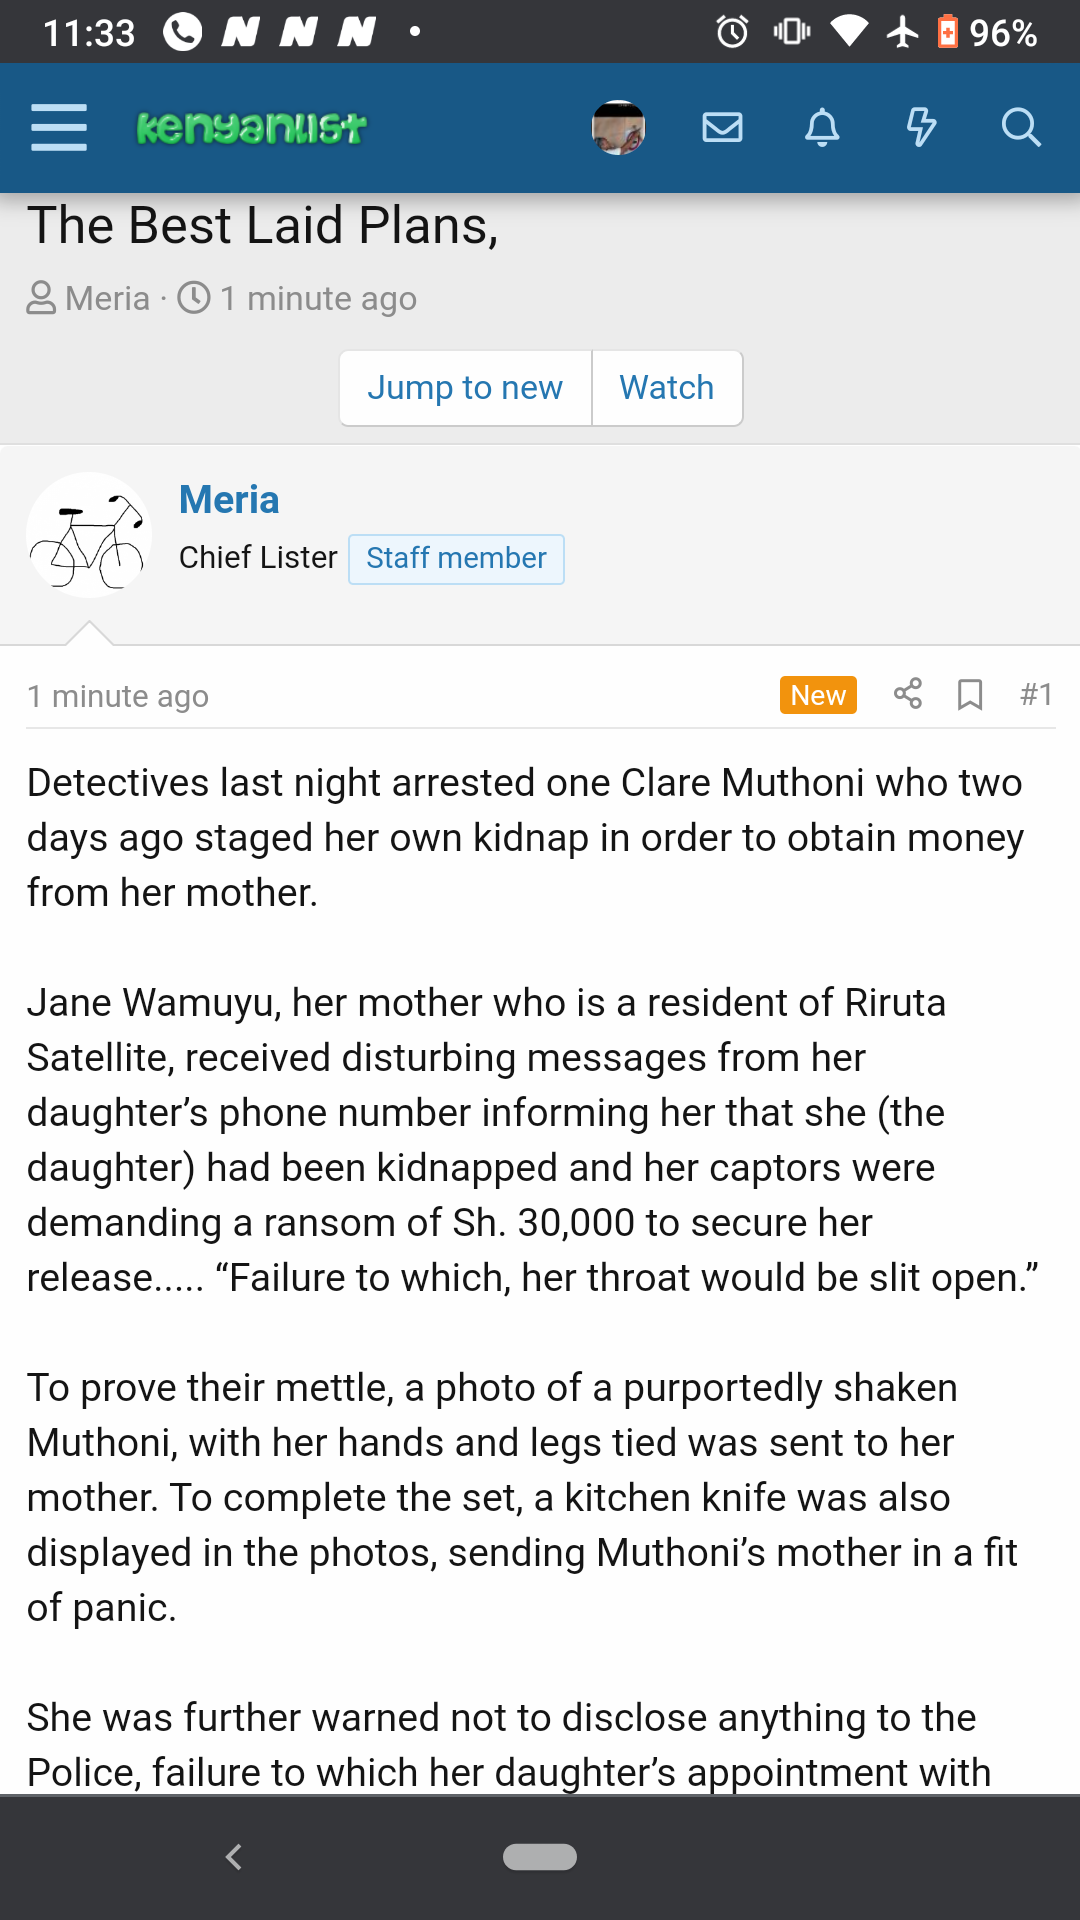The height and width of the screenshot is (1920, 1080).
Task: Open the post #1 permalink
Action: (1036, 694)
